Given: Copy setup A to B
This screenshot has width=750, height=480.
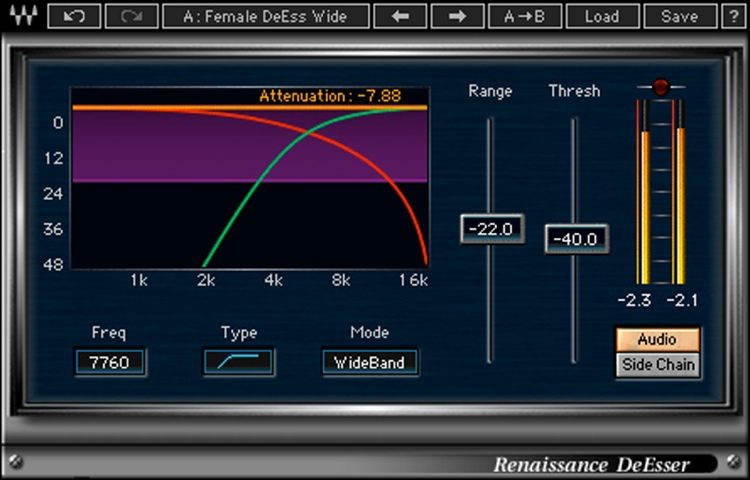Looking at the screenshot, I should pos(525,17).
